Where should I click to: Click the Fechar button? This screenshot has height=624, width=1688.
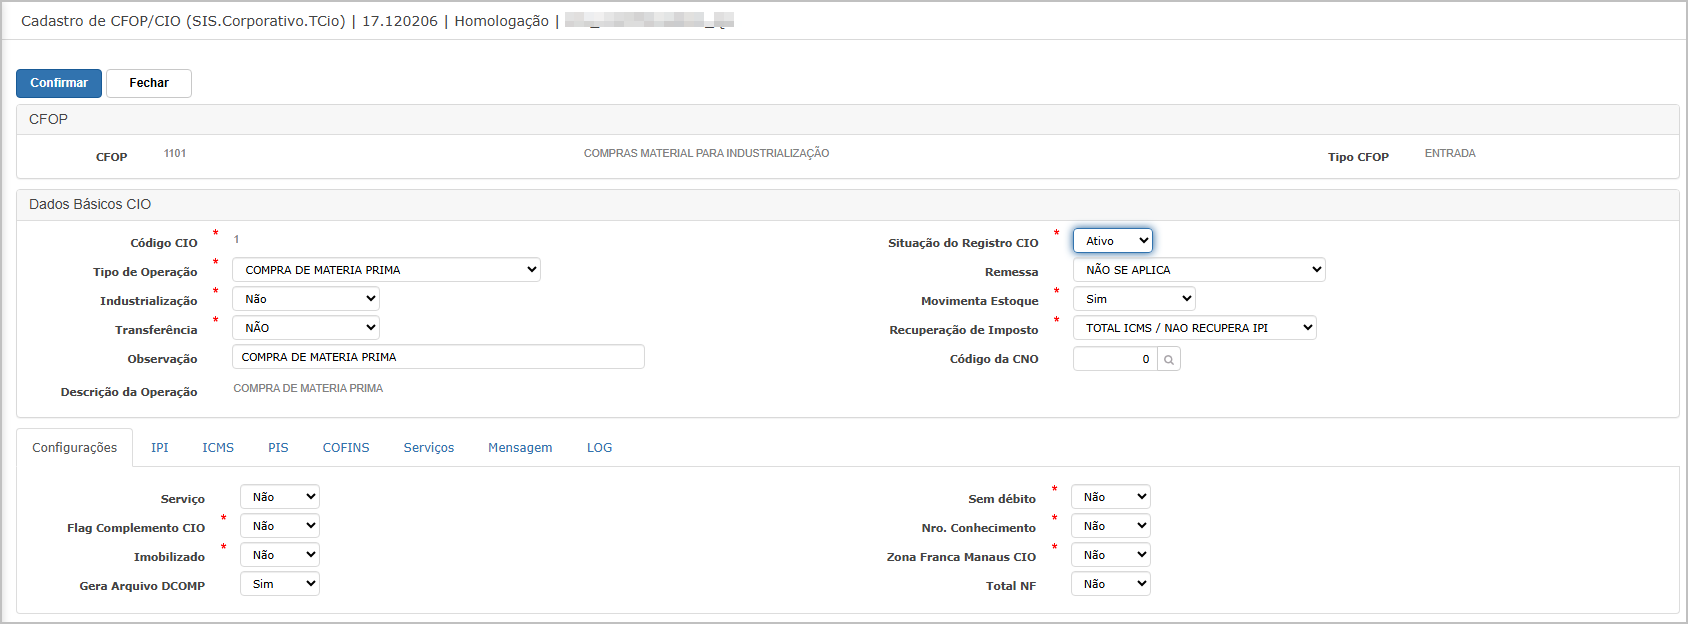click(149, 83)
